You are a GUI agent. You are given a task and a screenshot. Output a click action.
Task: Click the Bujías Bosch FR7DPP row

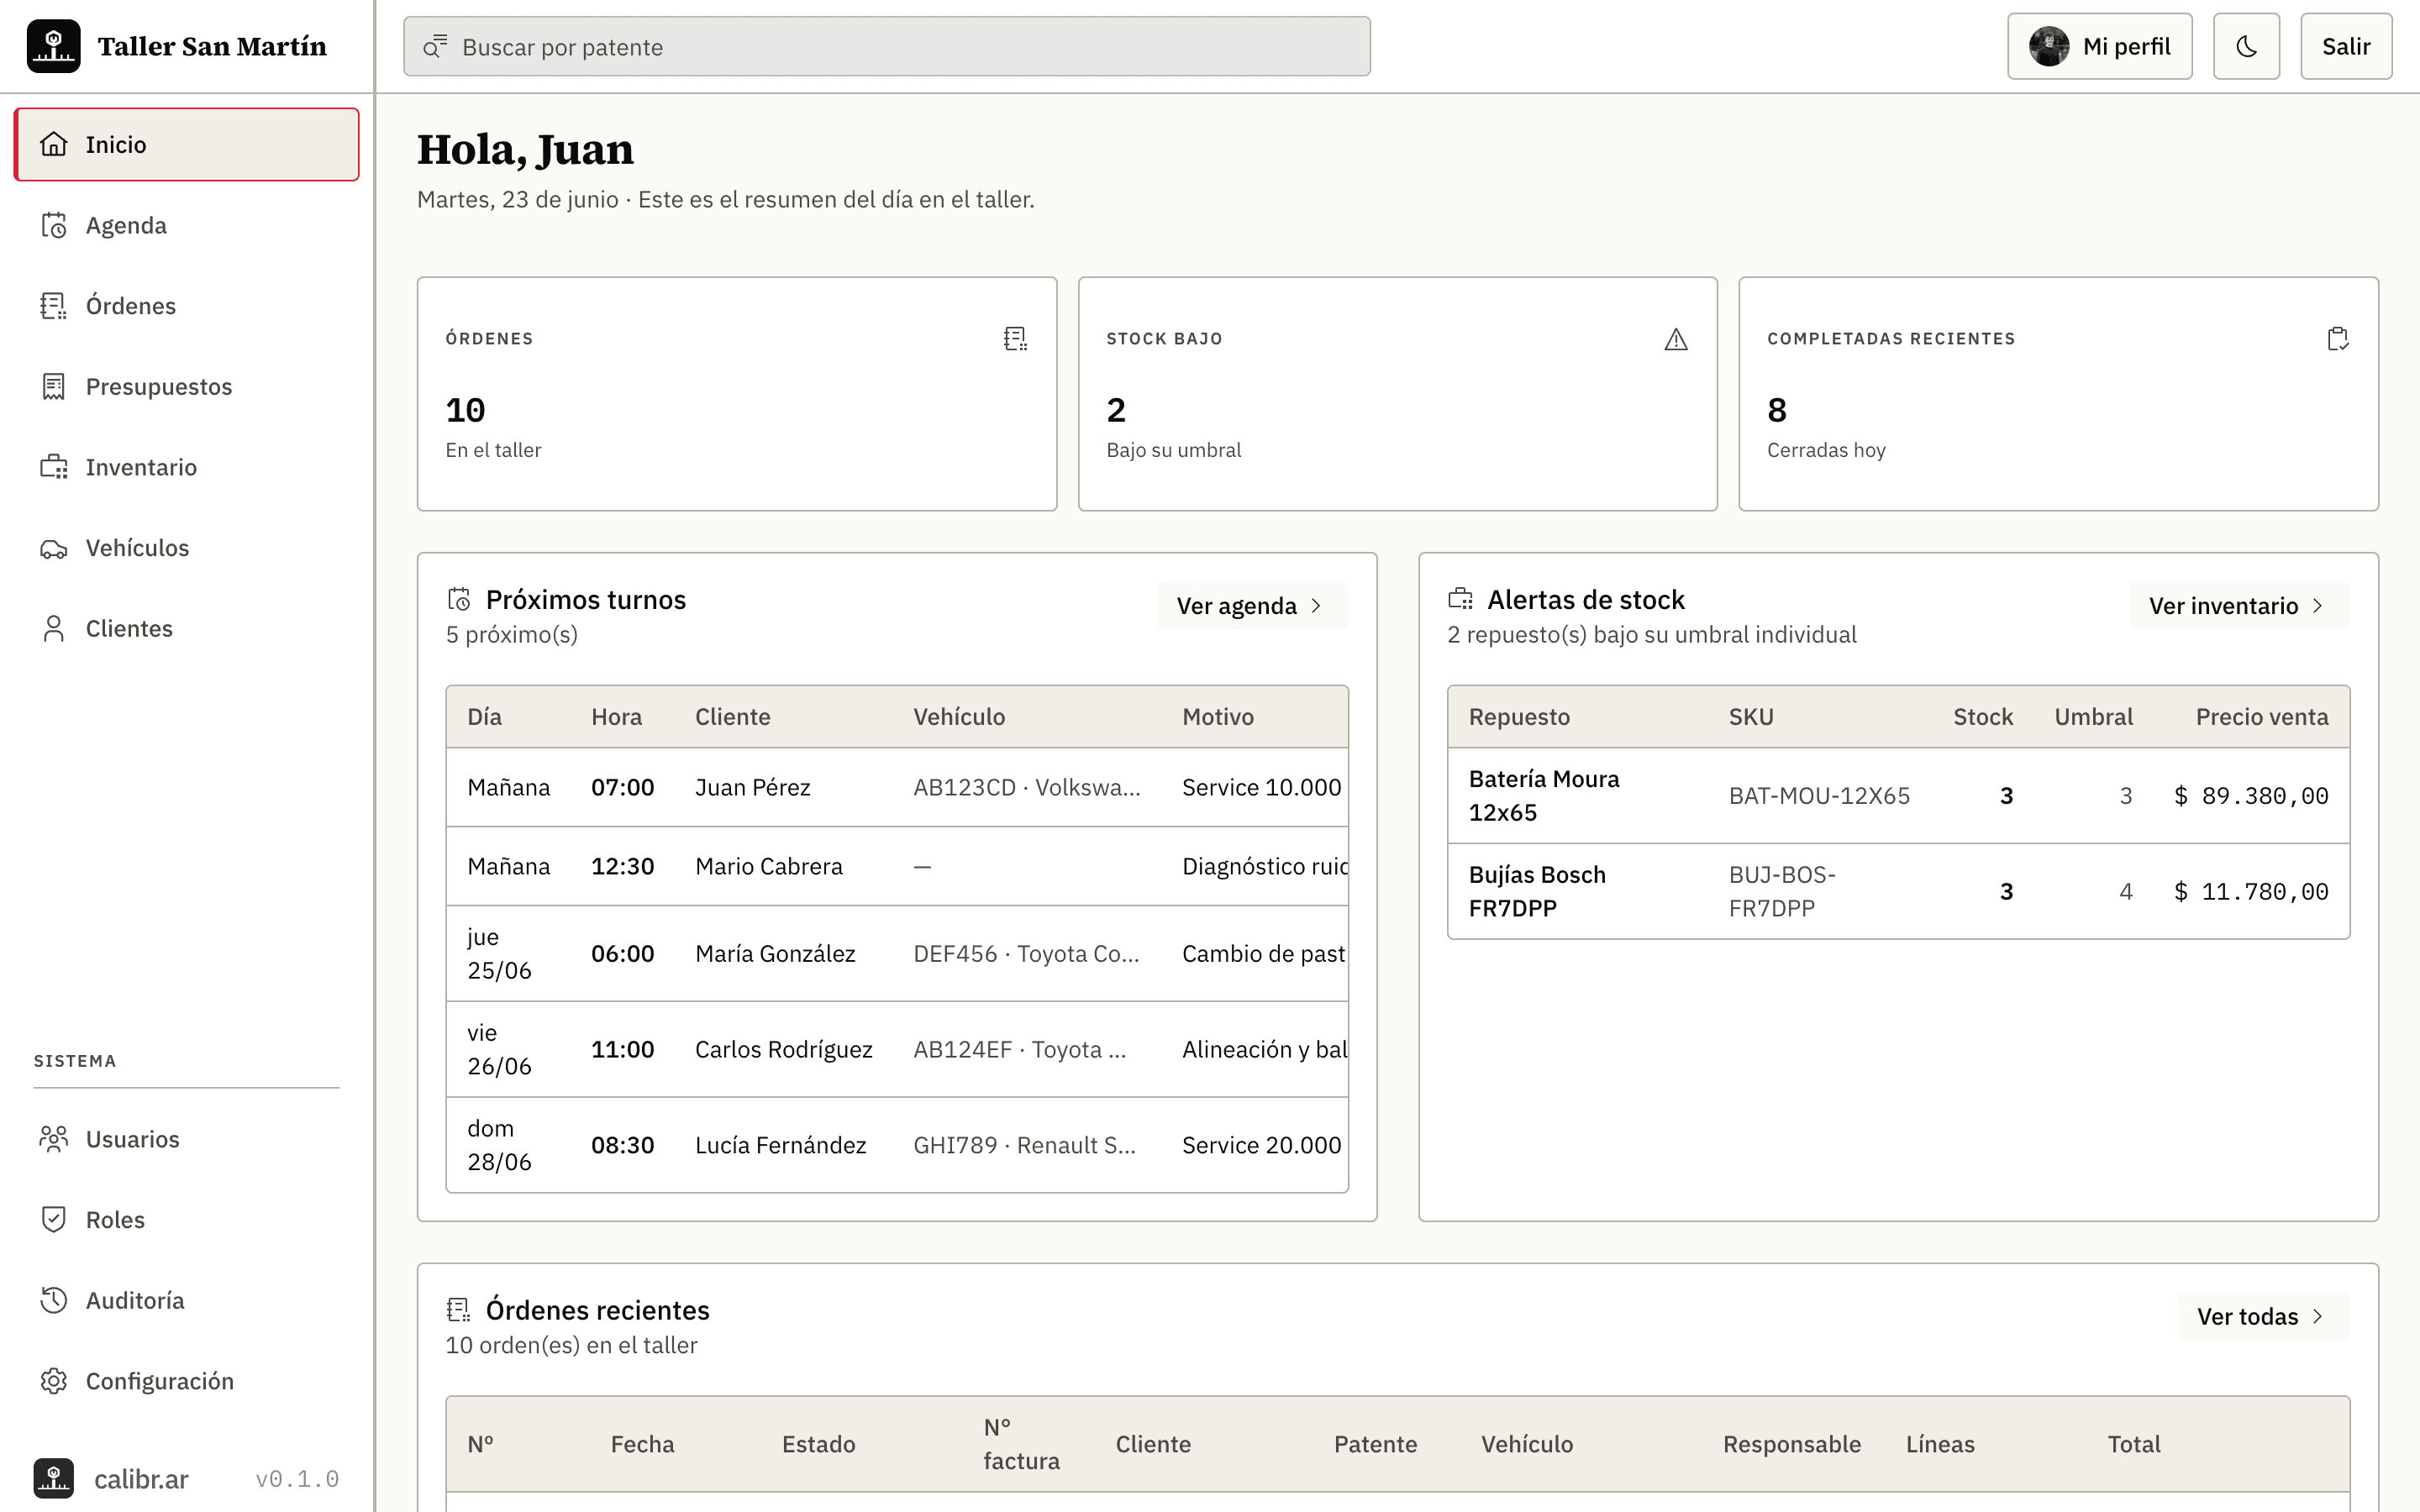[1898, 892]
